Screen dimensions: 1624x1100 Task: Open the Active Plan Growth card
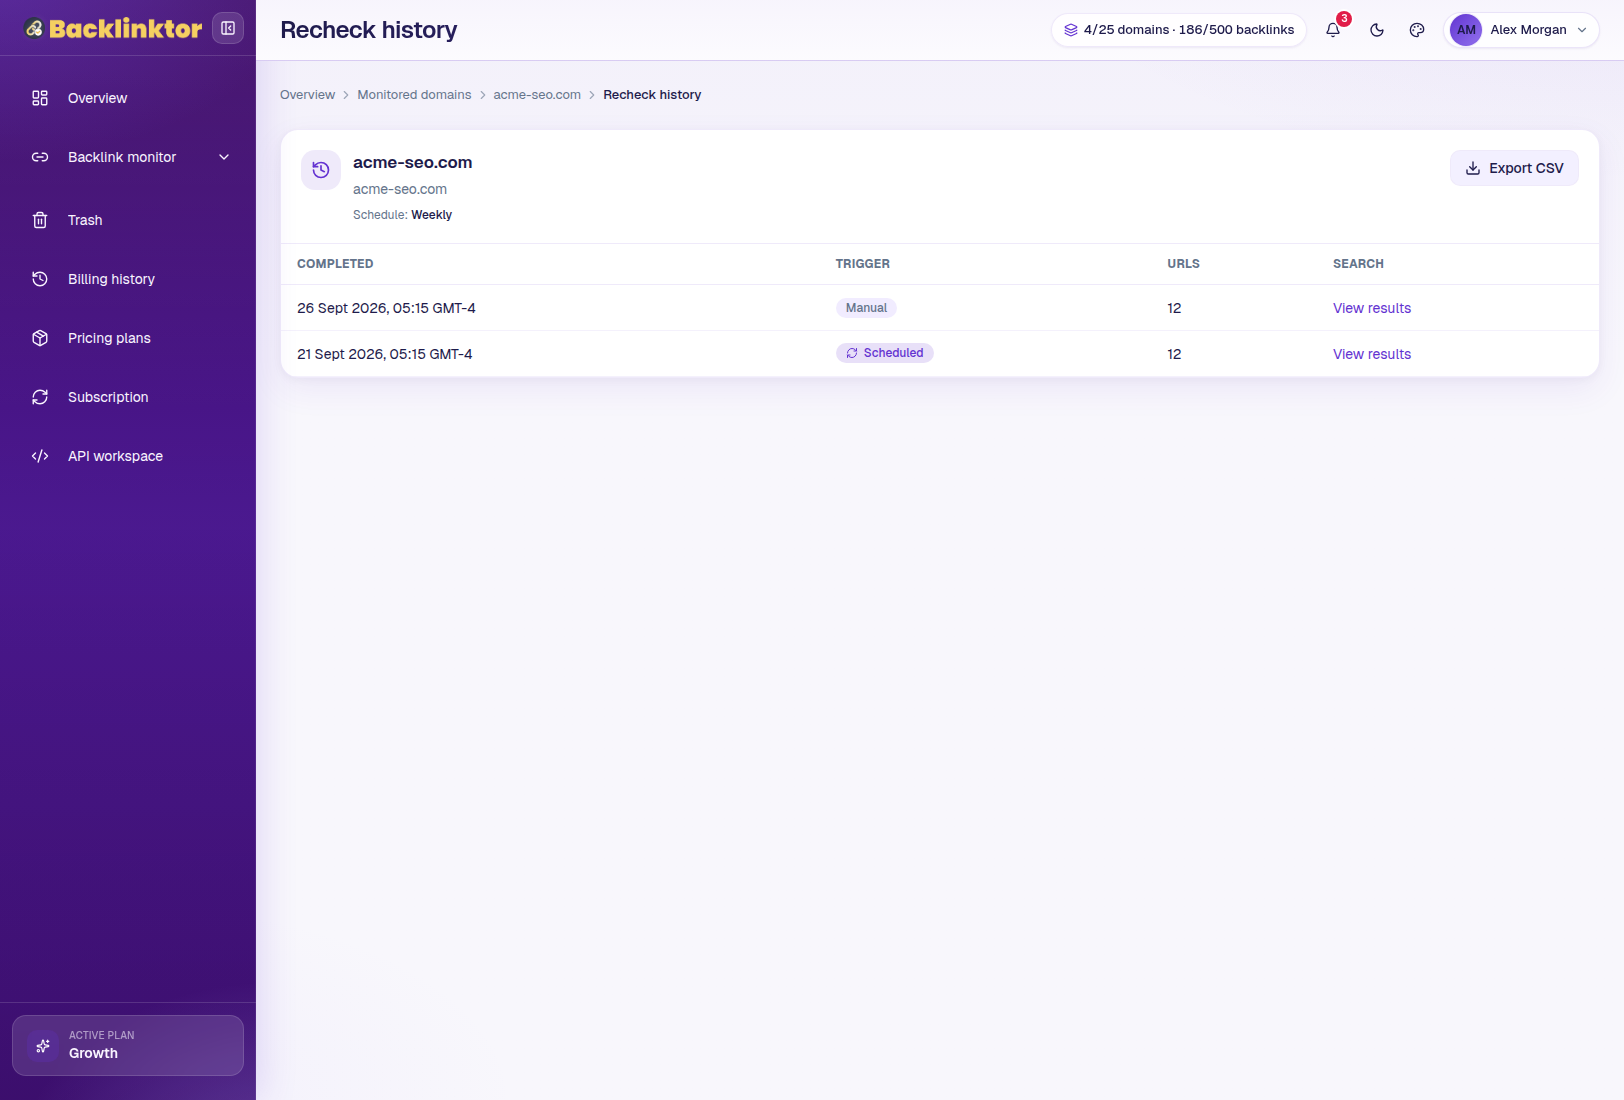(128, 1045)
